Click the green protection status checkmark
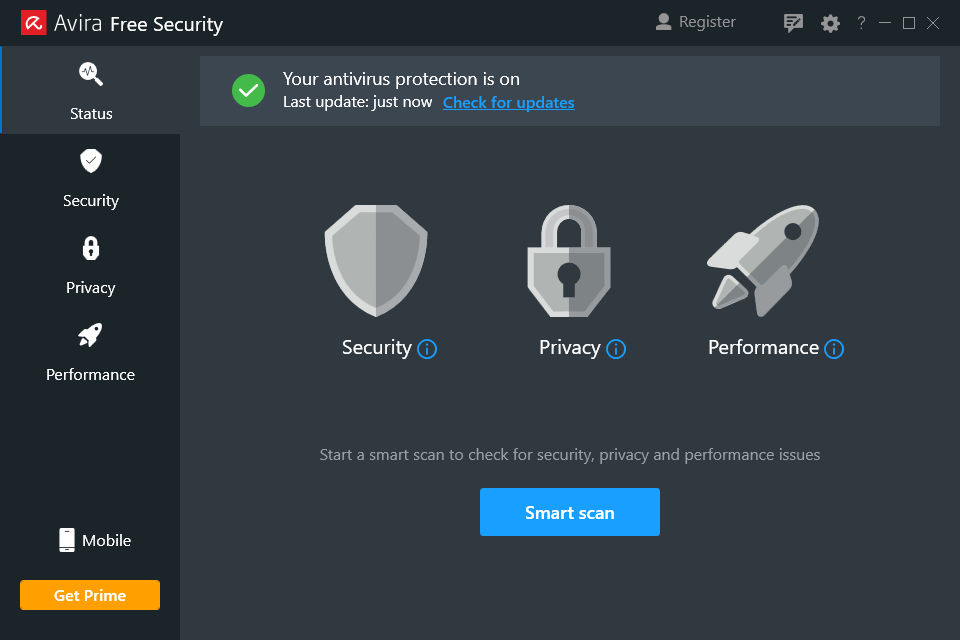Image resolution: width=960 pixels, height=640 pixels. point(248,90)
